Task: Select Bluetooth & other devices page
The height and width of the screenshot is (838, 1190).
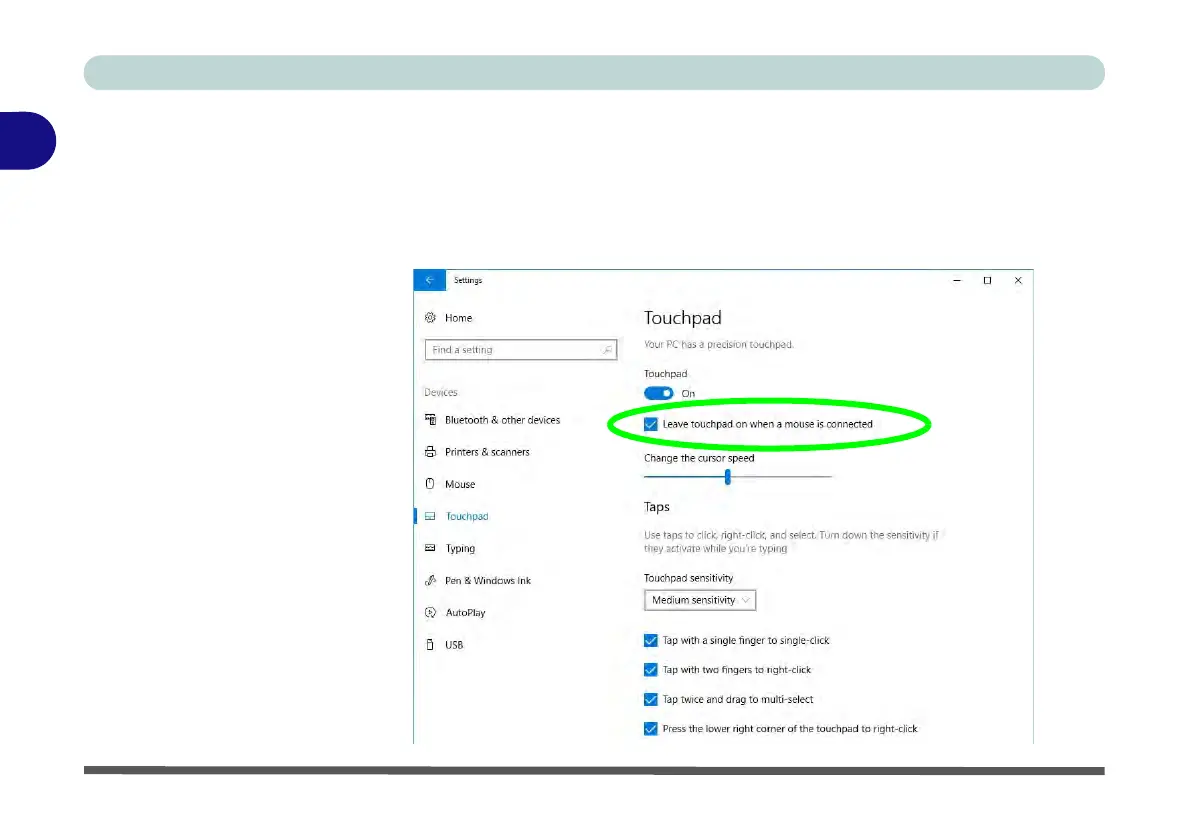Action: point(502,420)
